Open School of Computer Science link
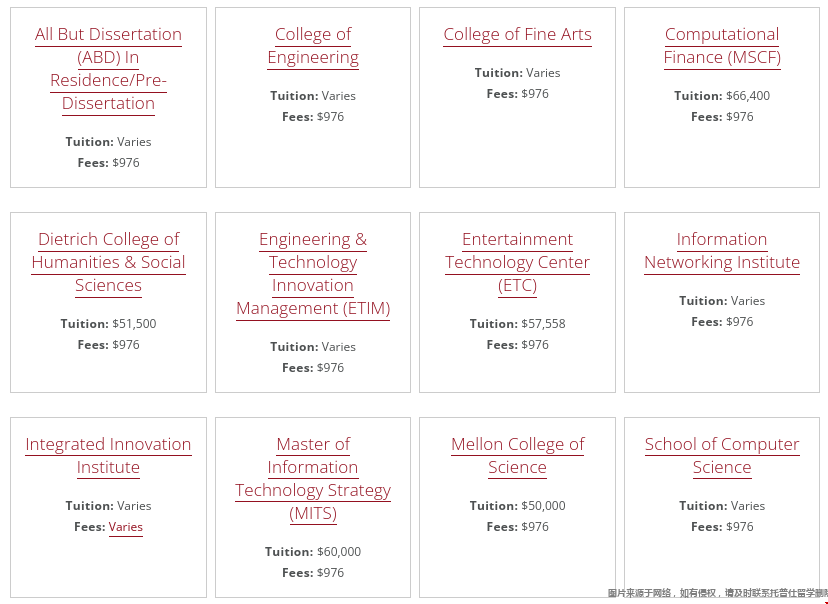 tap(722, 456)
